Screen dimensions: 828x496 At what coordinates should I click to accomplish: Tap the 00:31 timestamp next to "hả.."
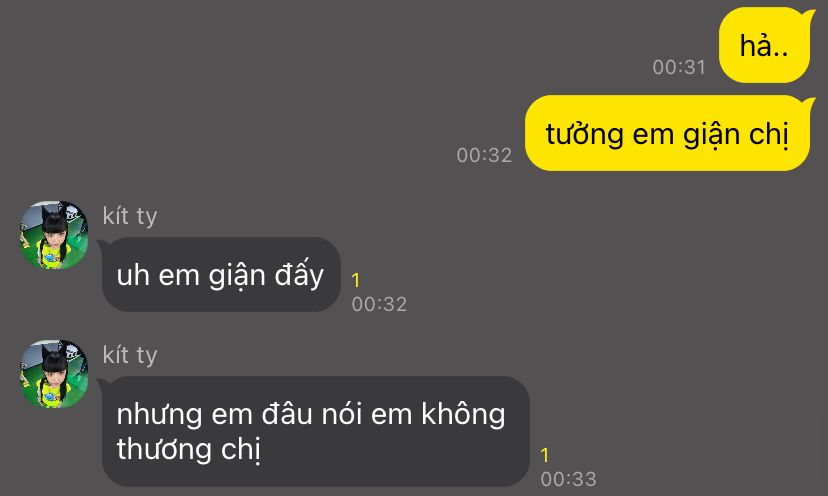679,67
